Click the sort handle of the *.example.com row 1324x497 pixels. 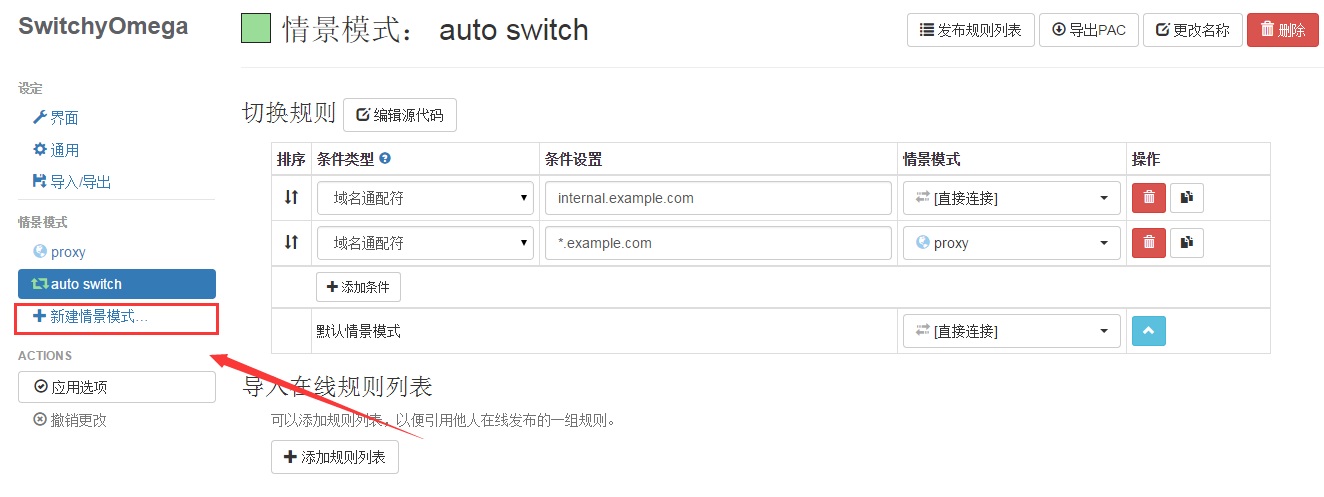click(291, 242)
